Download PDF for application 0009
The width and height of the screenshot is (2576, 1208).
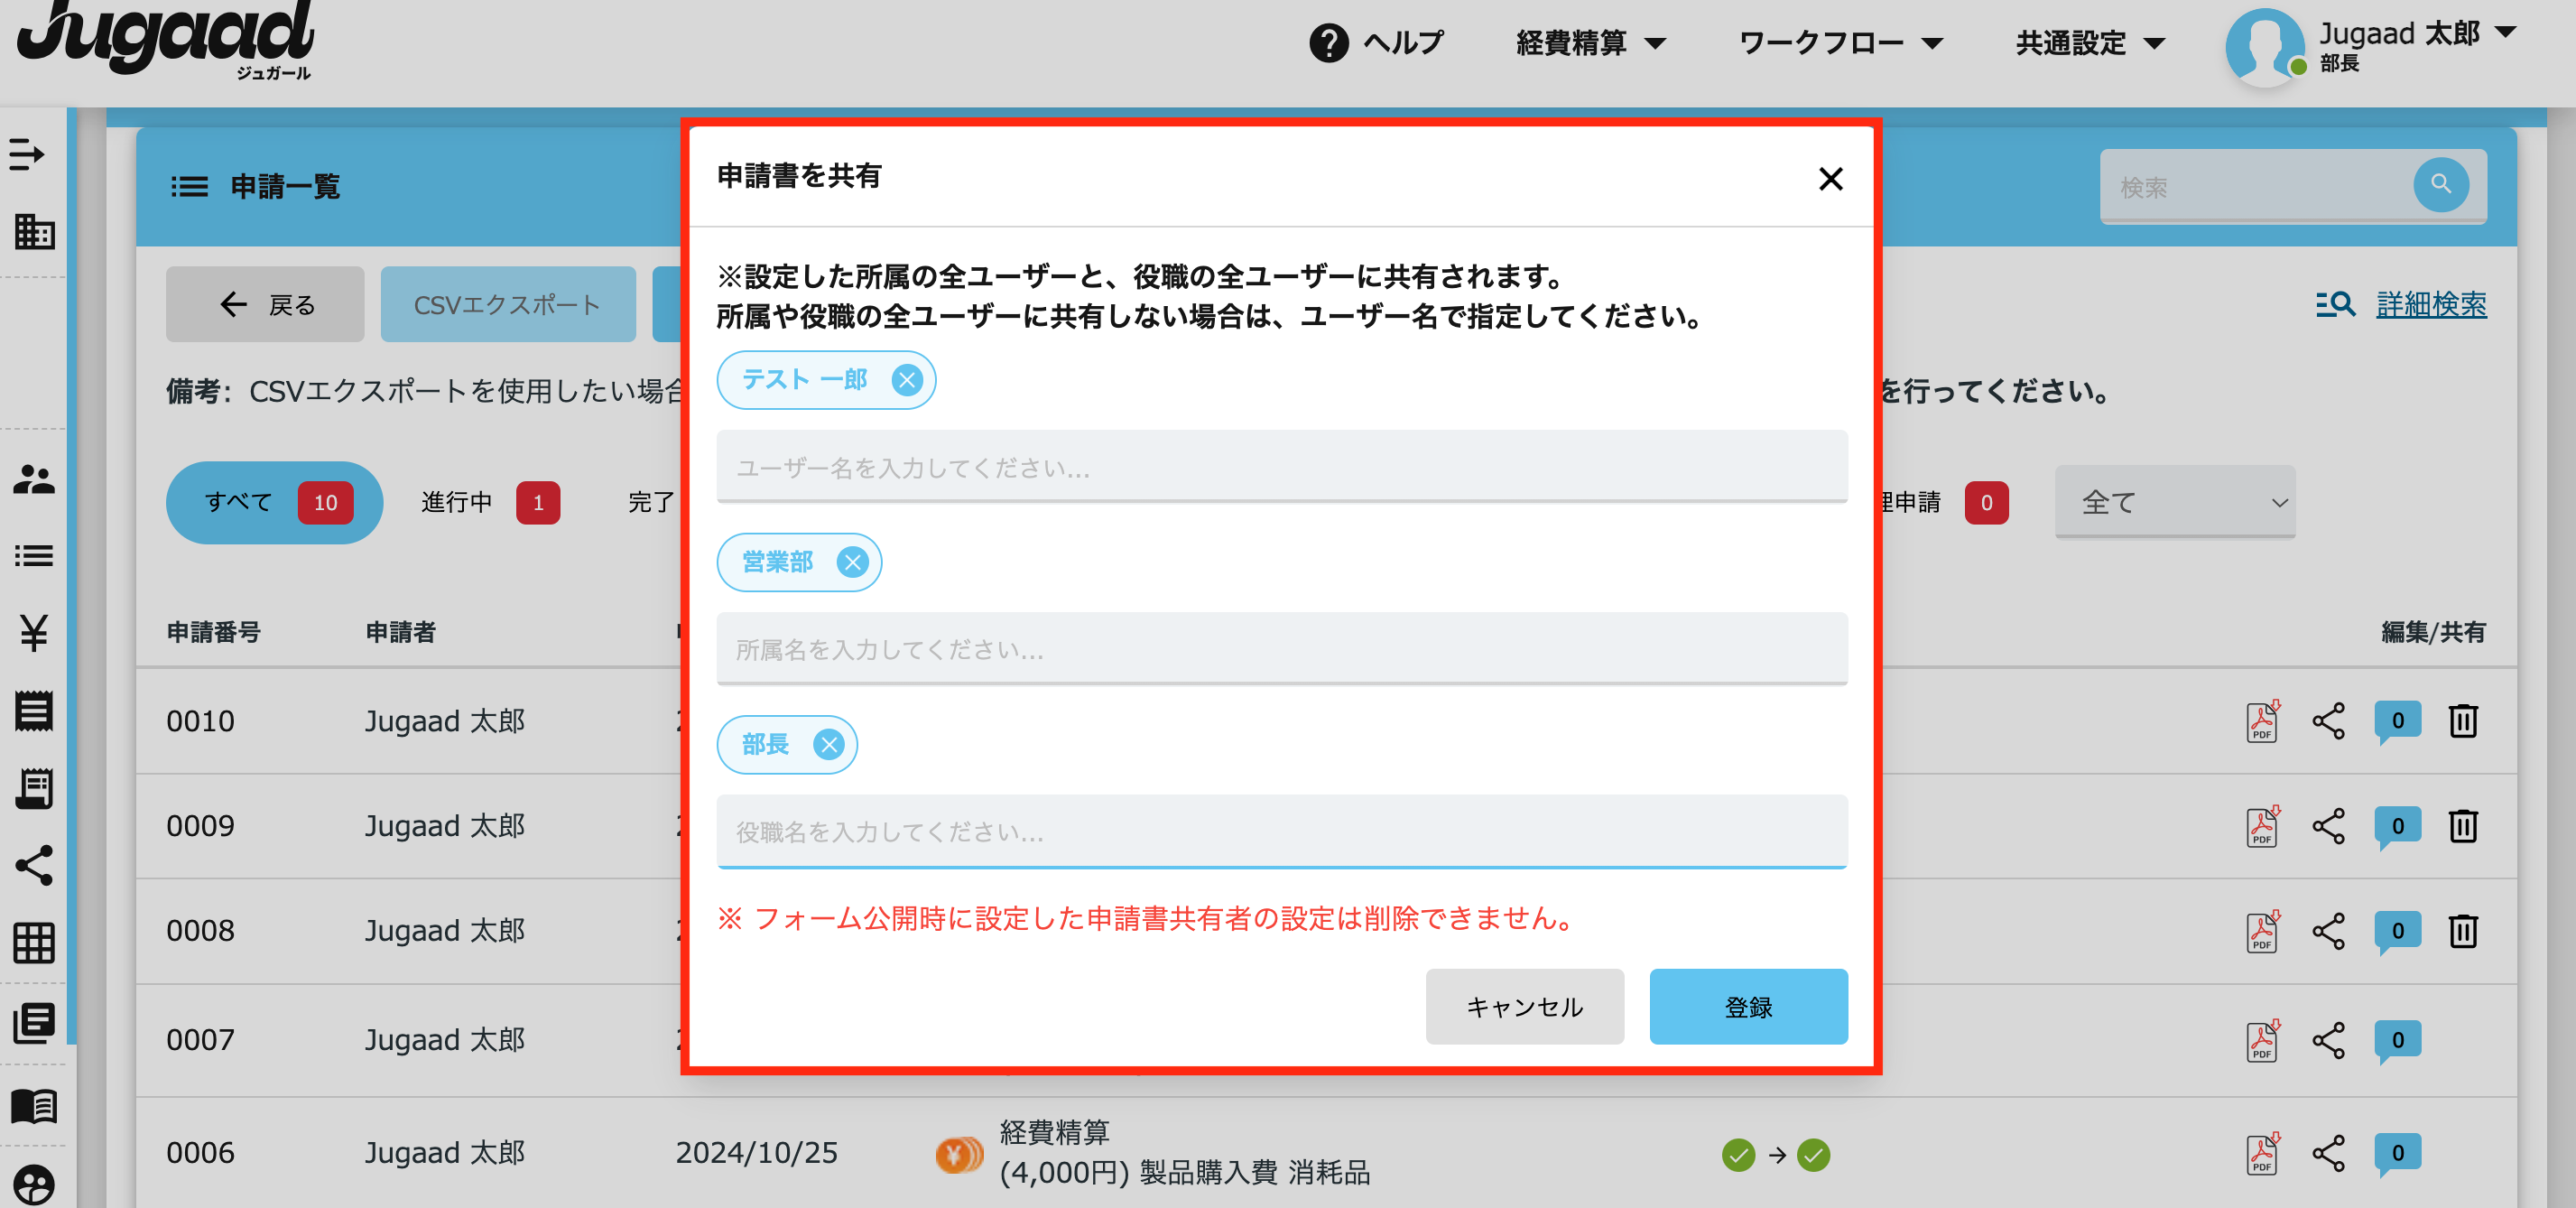2263,825
